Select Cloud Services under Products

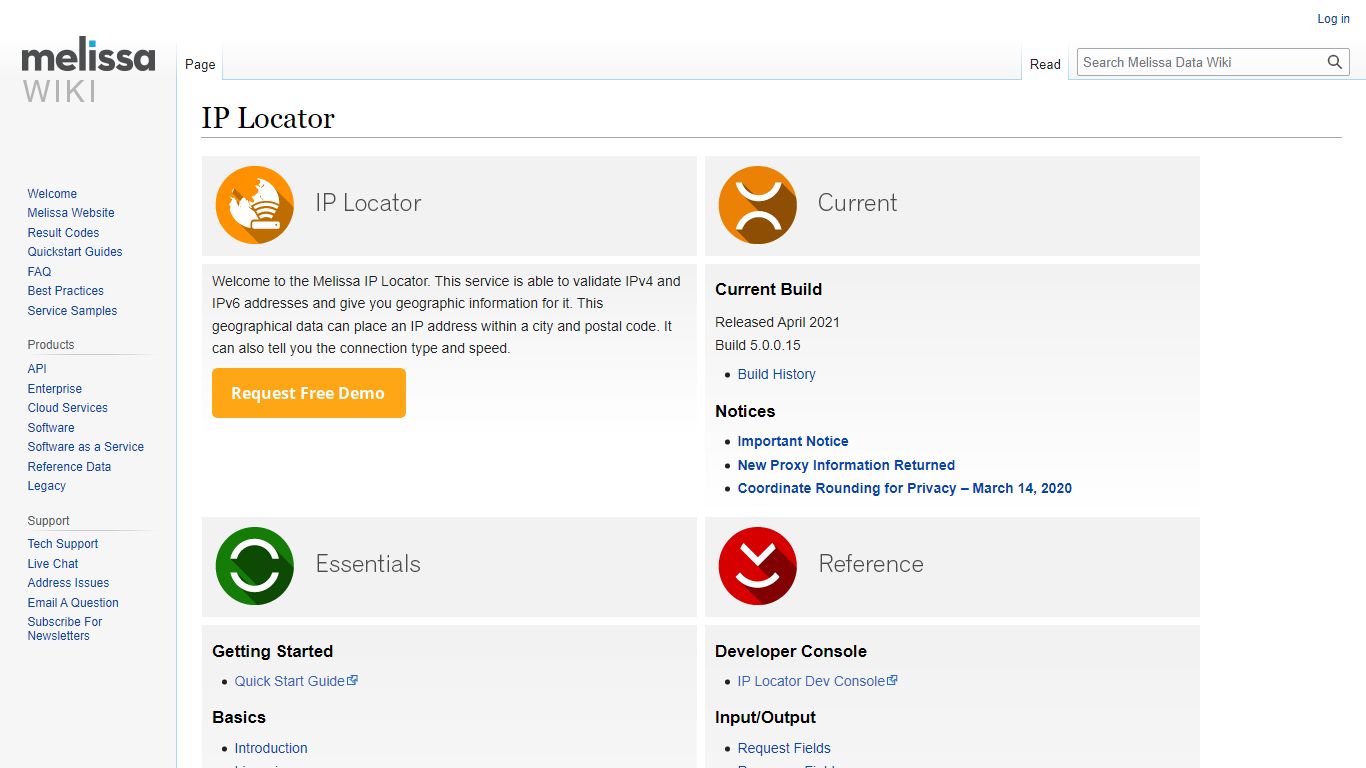[x=68, y=408]
